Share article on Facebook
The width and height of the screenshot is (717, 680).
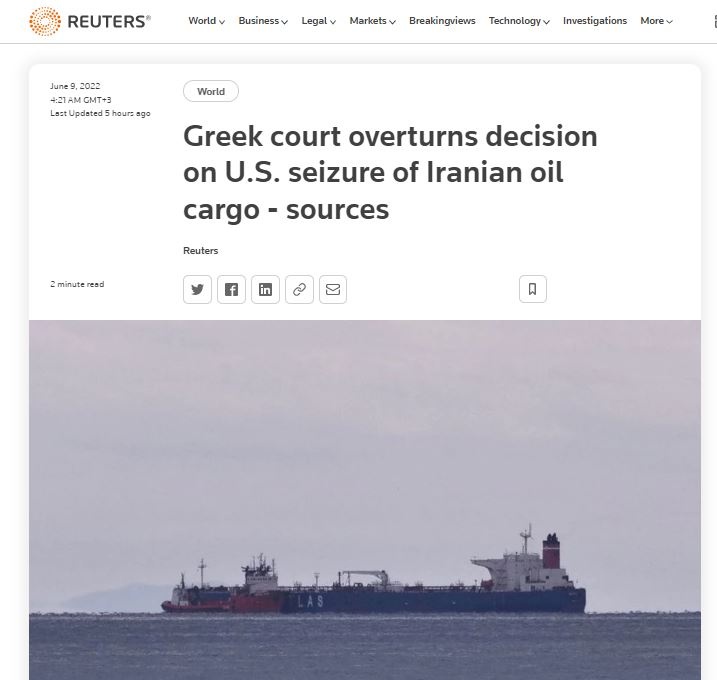(x=231, y=289)
